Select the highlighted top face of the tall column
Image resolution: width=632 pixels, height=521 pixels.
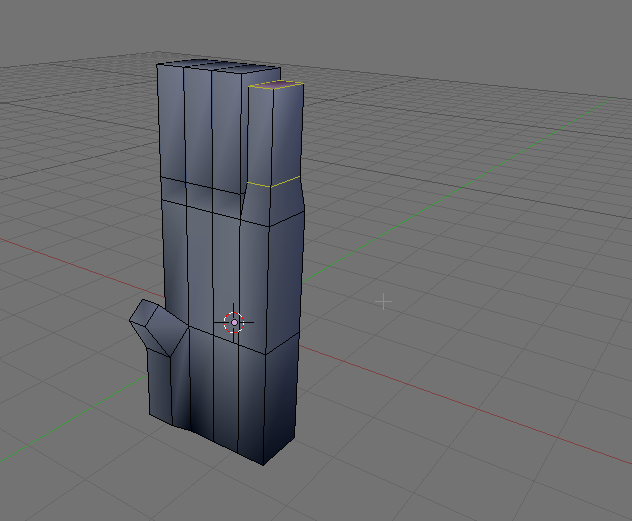[x=276, y=85]
